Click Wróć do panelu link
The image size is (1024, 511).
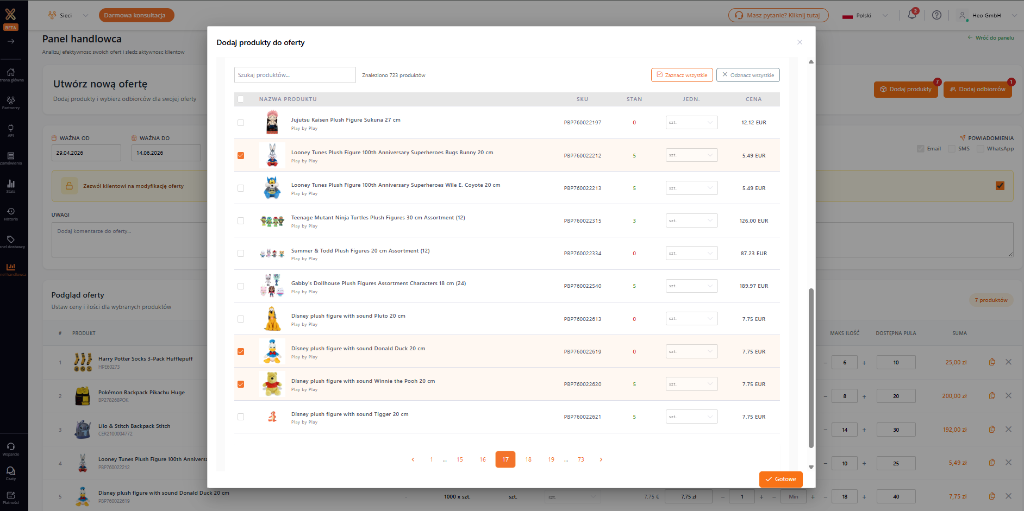point(990,38)
